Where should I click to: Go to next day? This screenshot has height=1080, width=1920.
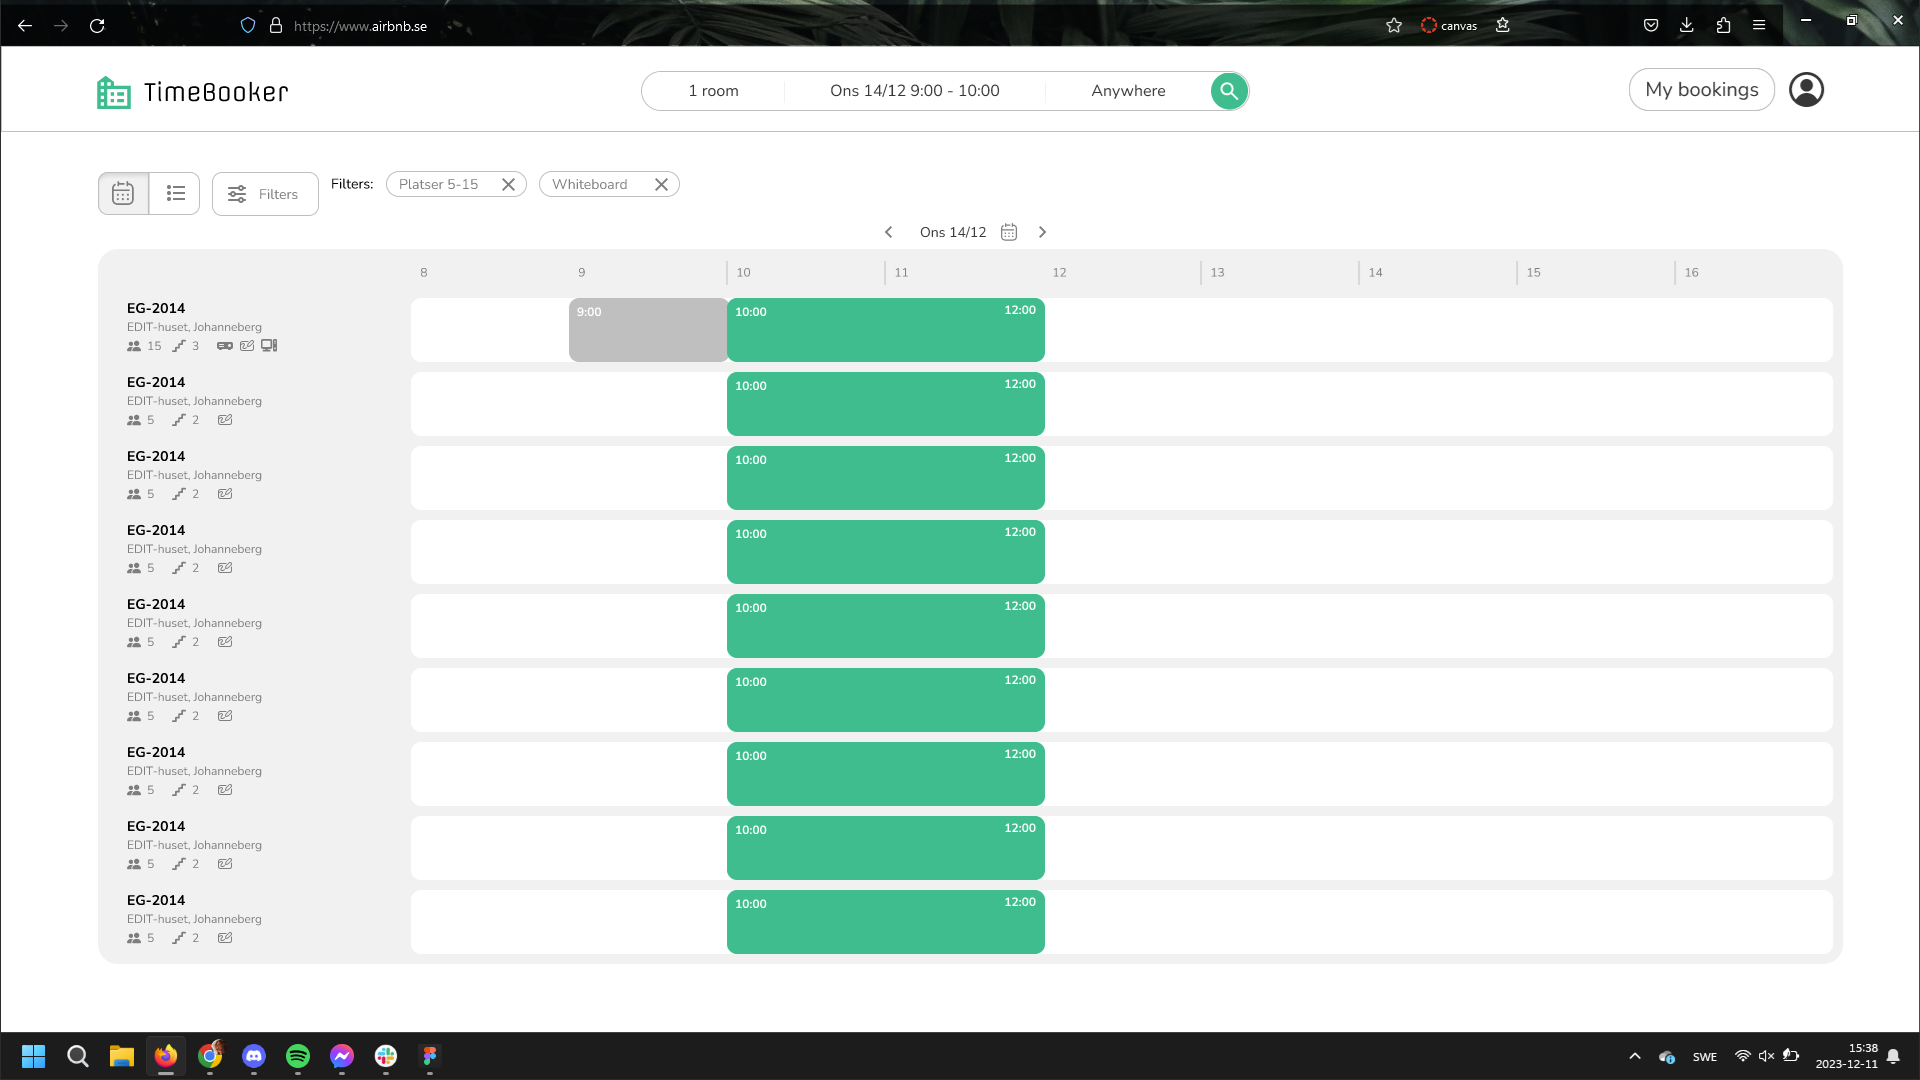tap(1042, 232)
